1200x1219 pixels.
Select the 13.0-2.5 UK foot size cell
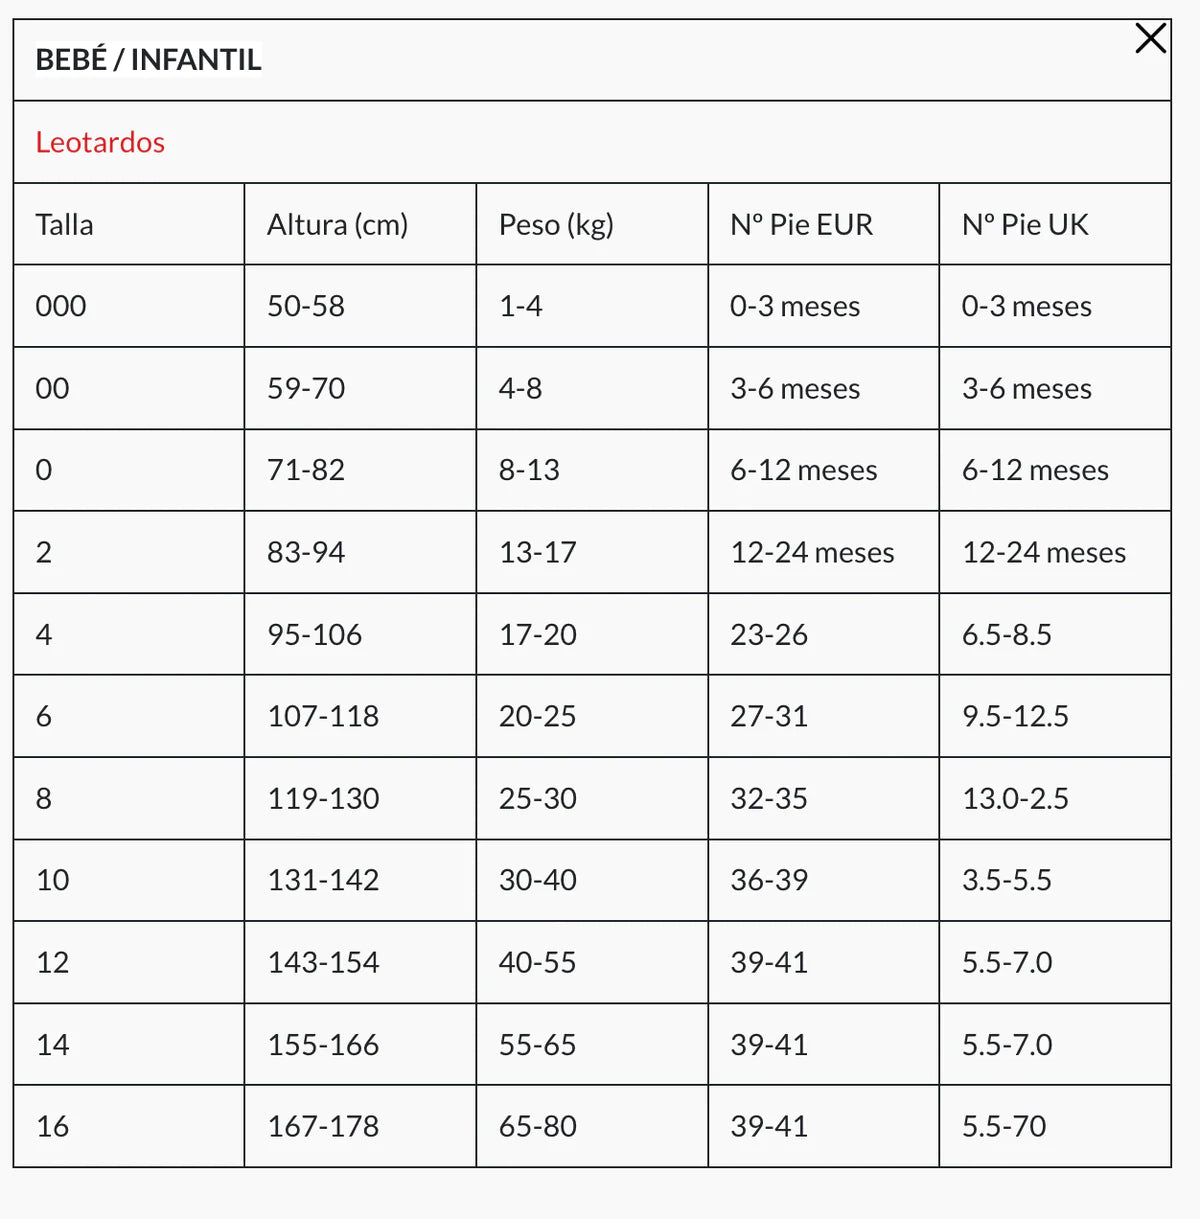click(1015, 798)
